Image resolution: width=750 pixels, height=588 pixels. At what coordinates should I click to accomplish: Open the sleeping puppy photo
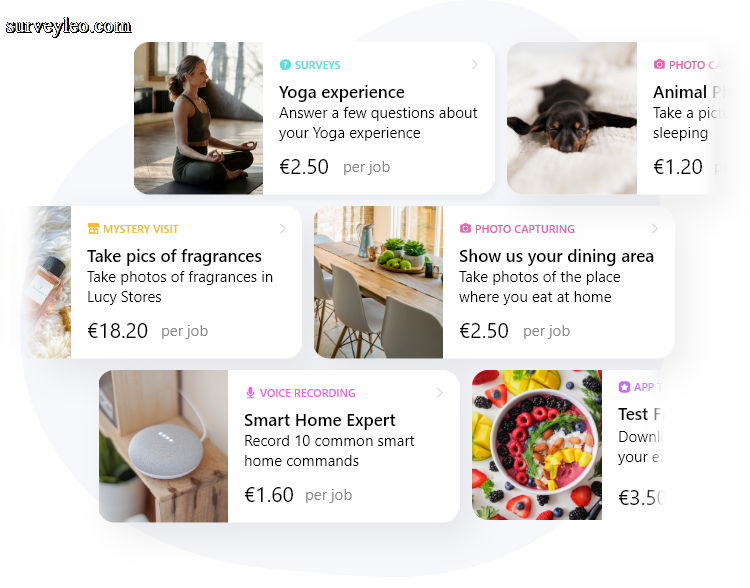pyautogui.click(x=572, y=118)
